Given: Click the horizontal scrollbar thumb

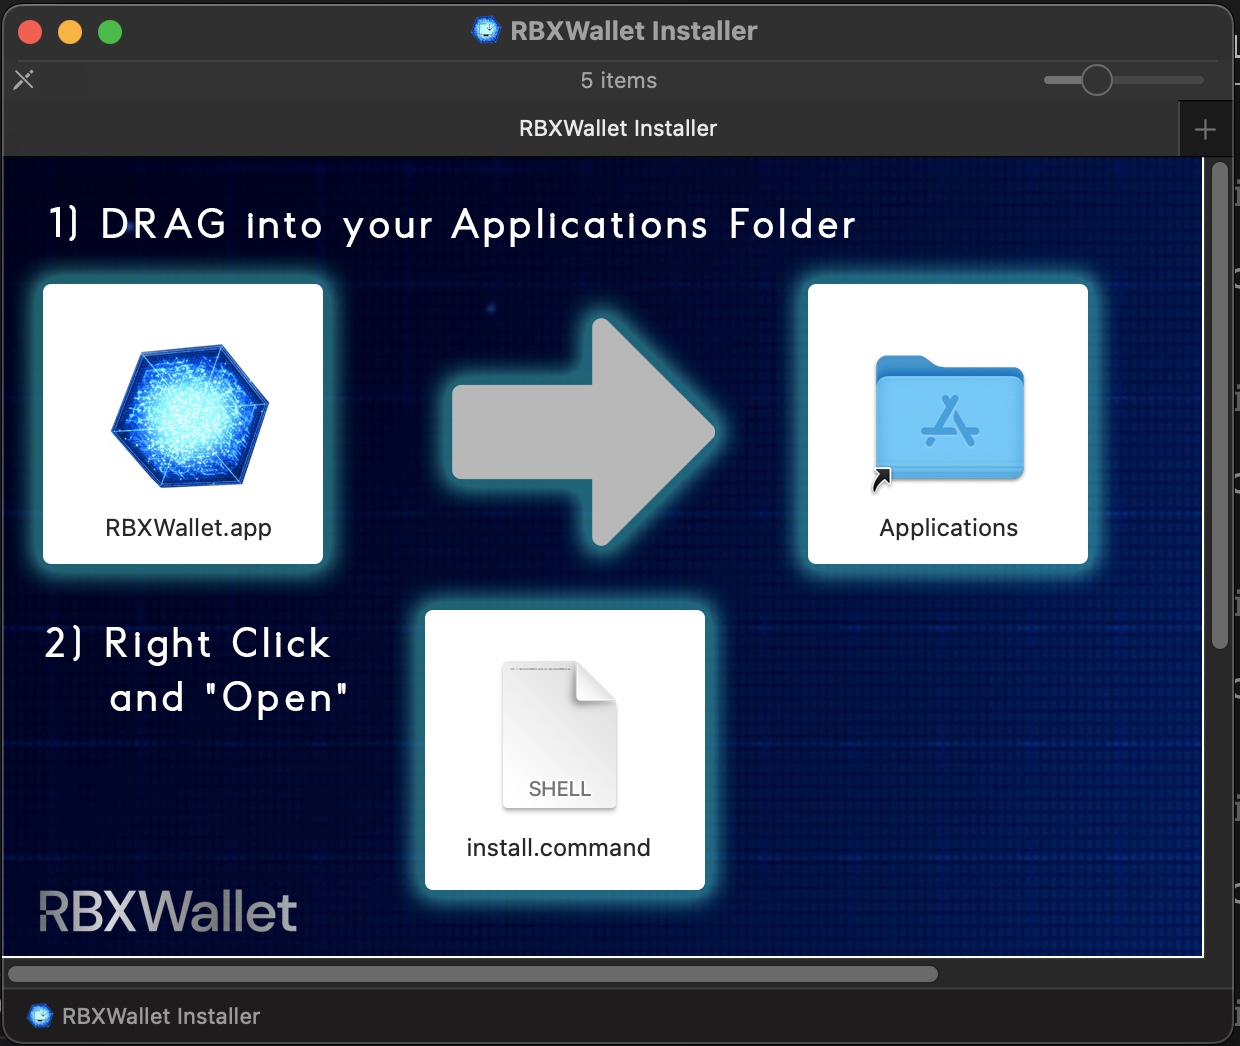Looking at the screenshot, I should (473, 974).
